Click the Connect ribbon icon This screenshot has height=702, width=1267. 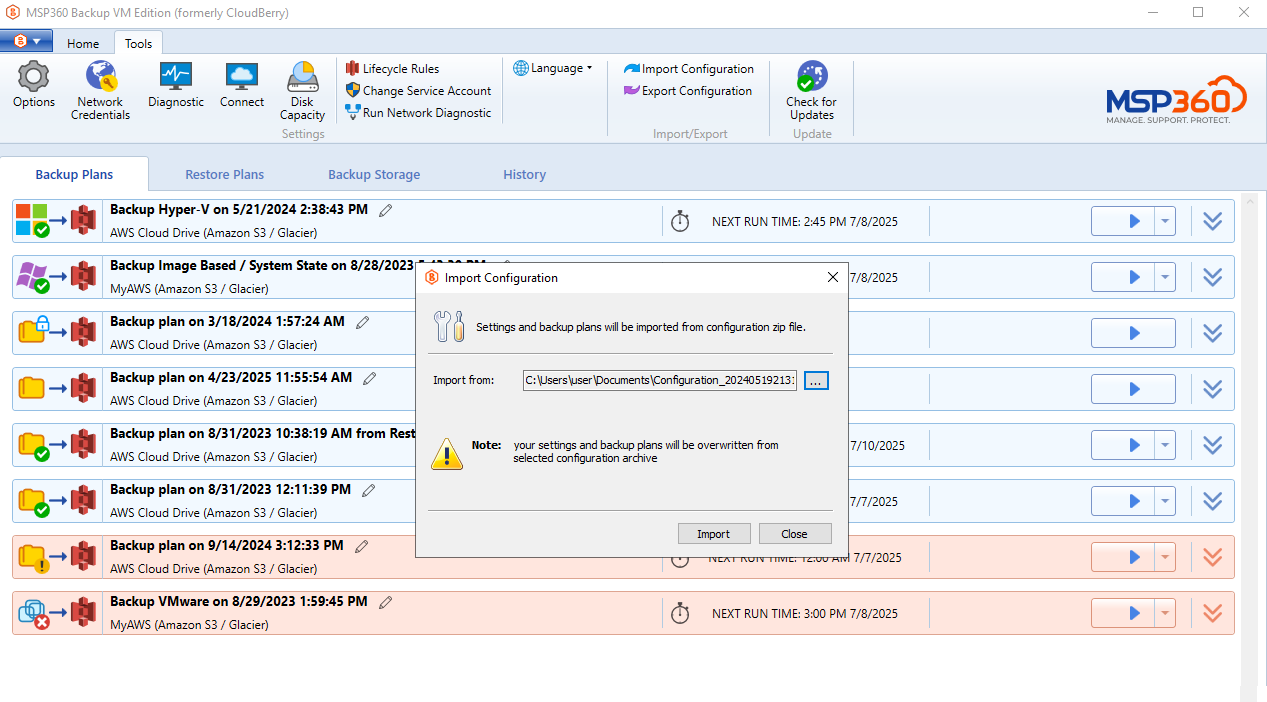pos(242,85)
